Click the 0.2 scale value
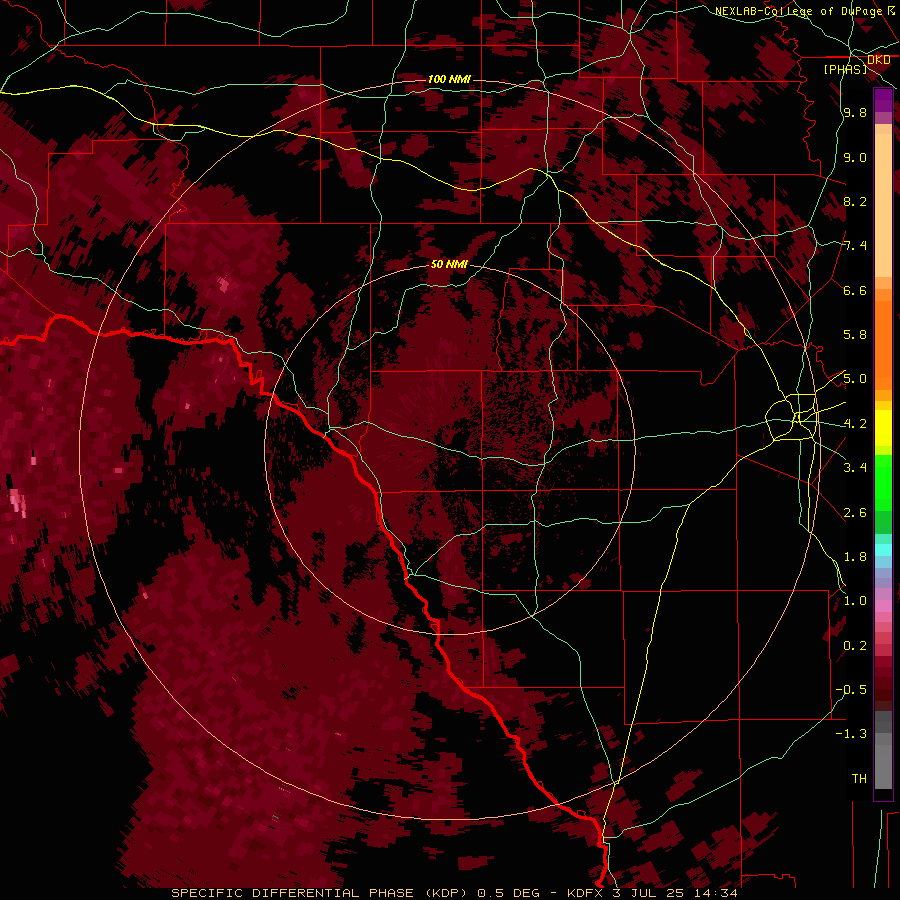900x900 pixels. click(x=855, y=646)
